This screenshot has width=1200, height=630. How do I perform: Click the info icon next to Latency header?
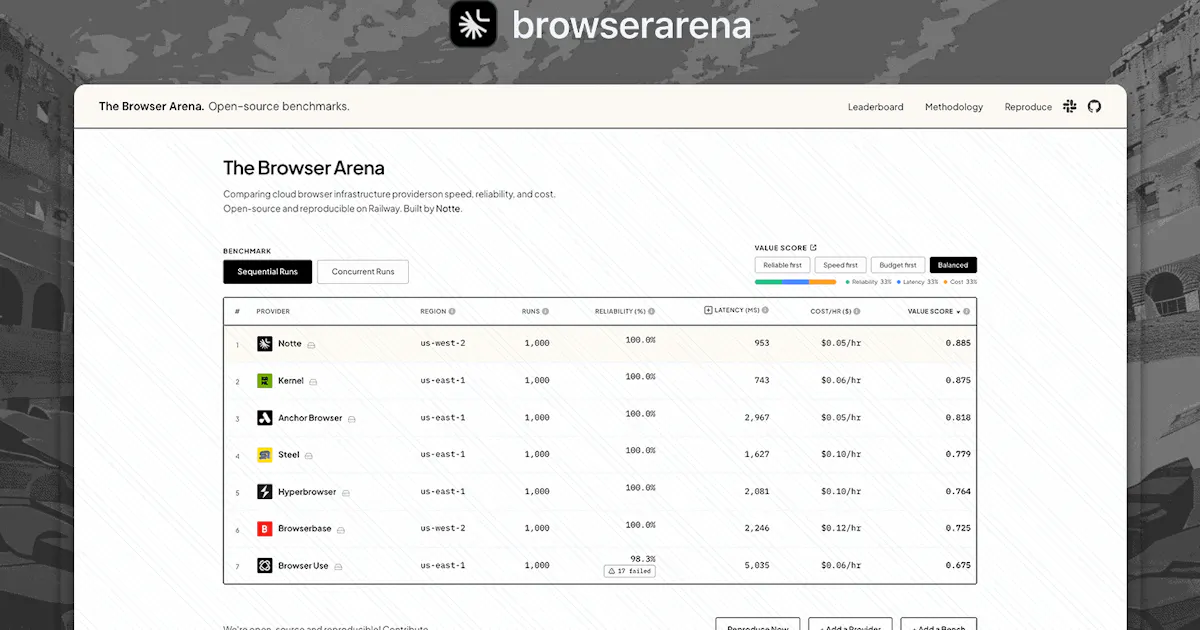[x=766, y=311]
